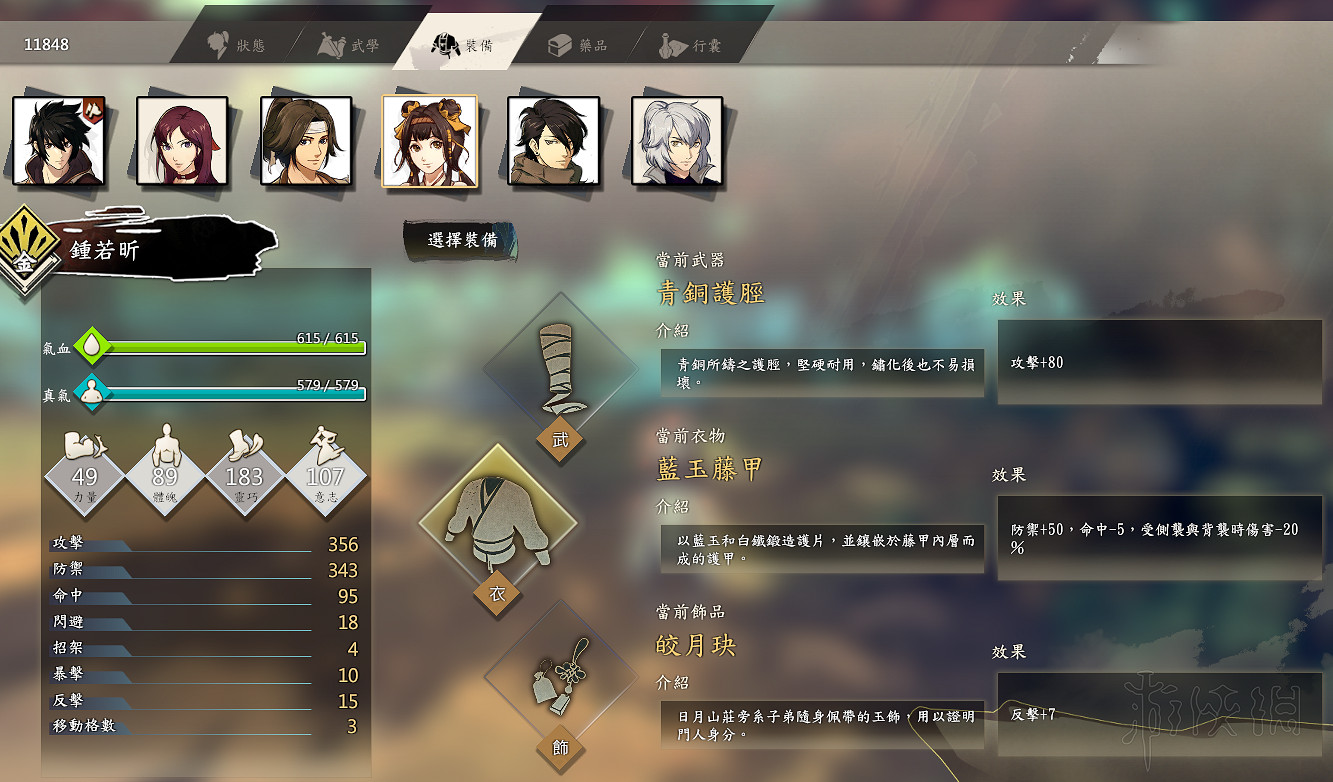1333x782 pixels.
Task: Open the 狀態 status tab
Action: pos(236,45)
